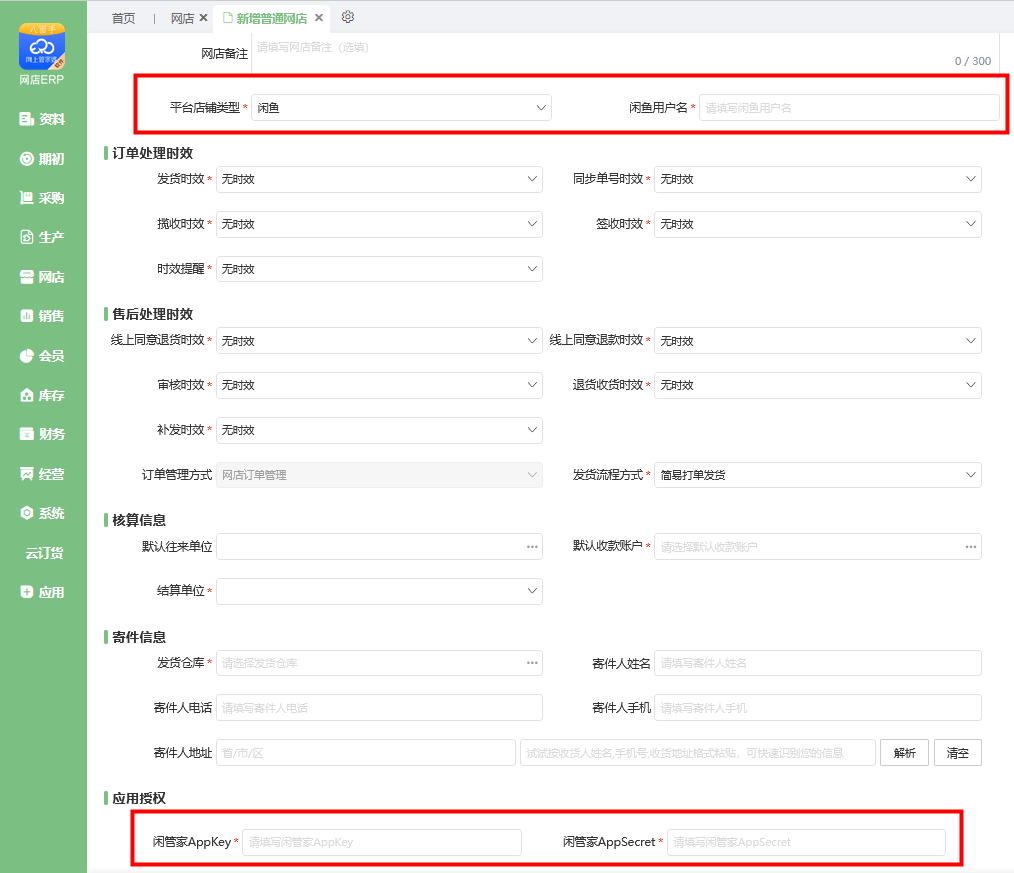Switch to the 网店 tab
This screenshot has width=1014, height=873.
click(182, 18)
